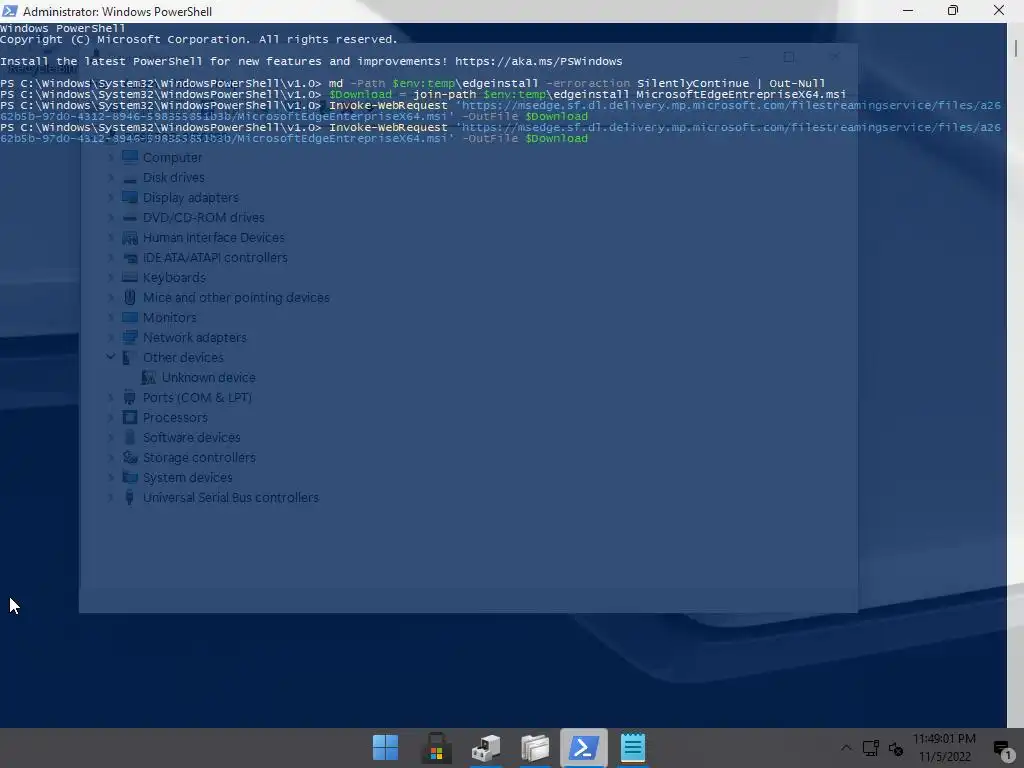Screen dimensions: 1024x768
Task: Select the Other devices category icon
Action: point(130,358)
